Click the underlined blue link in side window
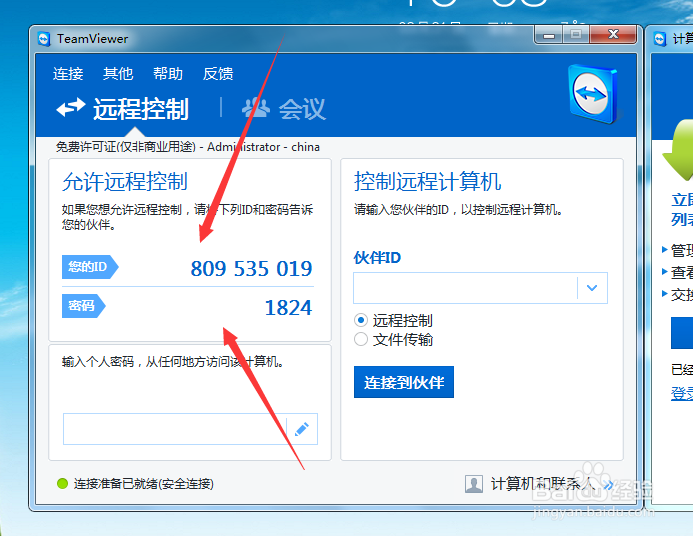Image resolution: width=693 pixels, height=536 pixels. [682, 393]
